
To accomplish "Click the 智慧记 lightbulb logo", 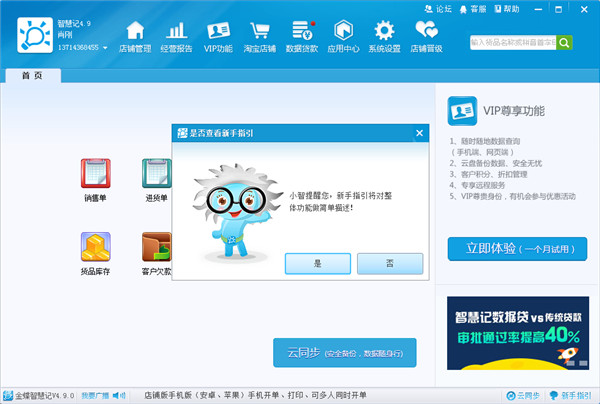I will point(35,35).
